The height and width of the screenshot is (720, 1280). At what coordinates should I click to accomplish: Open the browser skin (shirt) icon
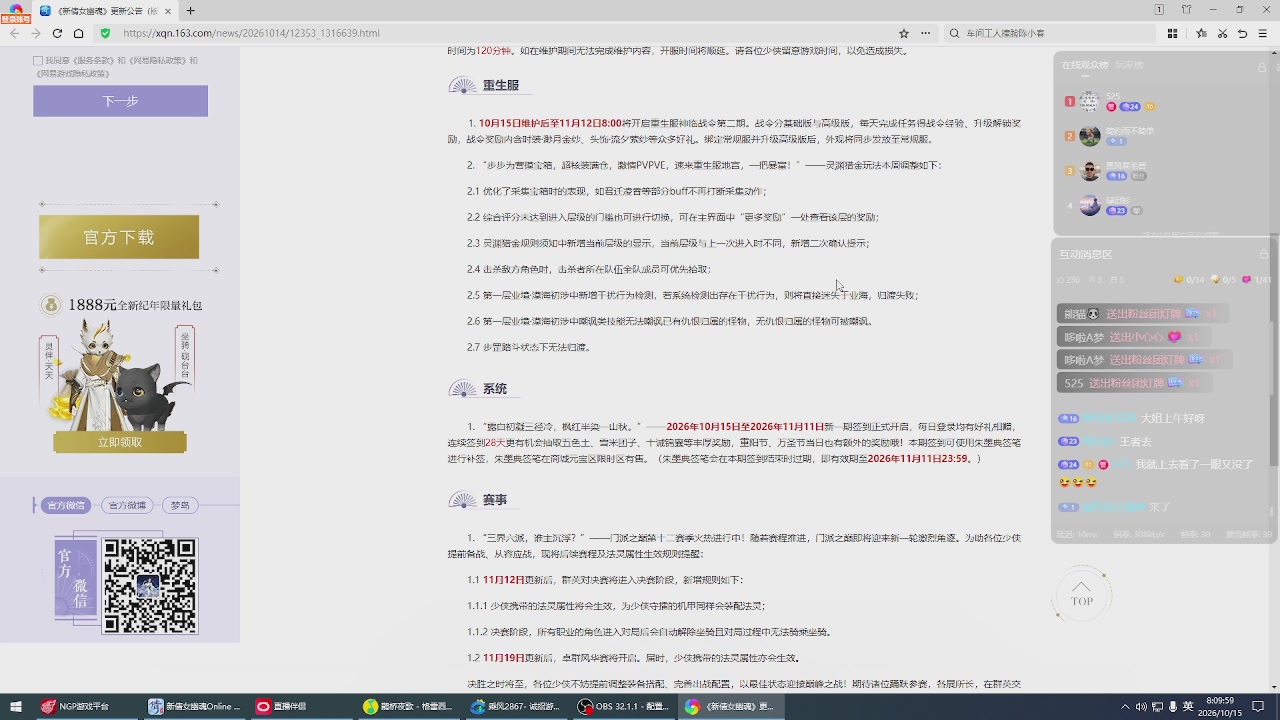coord(1187,10)
